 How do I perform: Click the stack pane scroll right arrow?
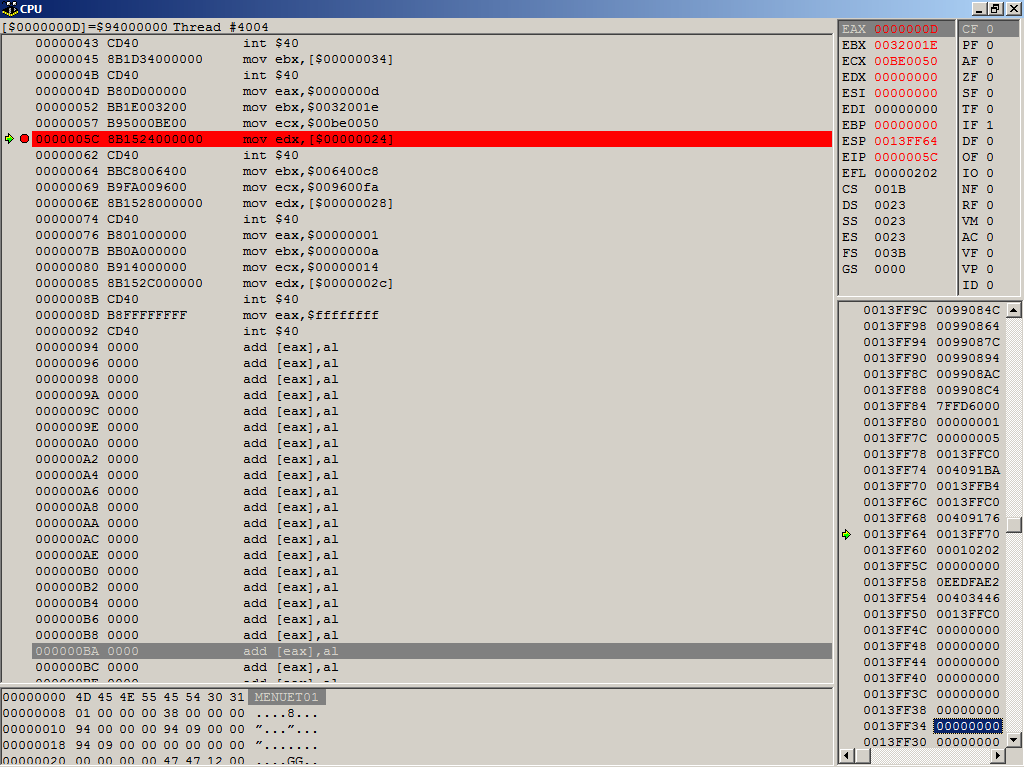[997, 754]
